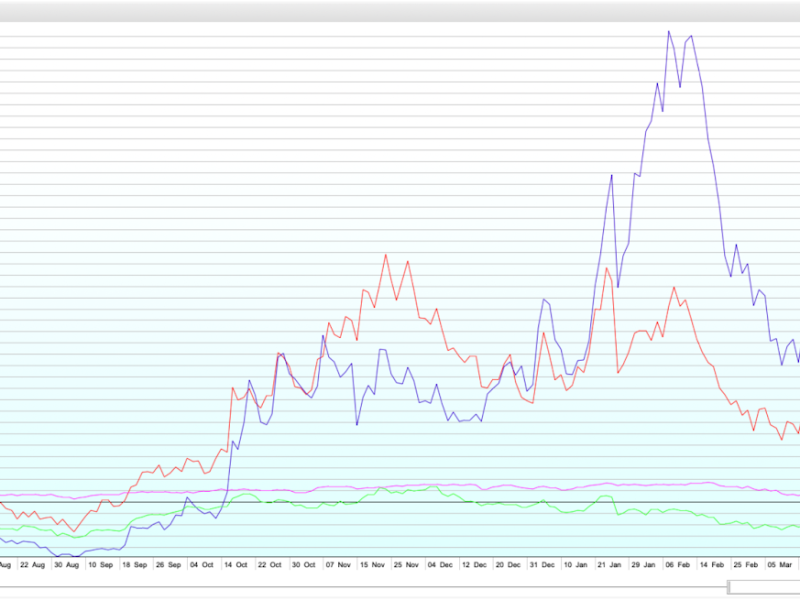
Task: Select the "15 Nov" date label
Action: [372, 565]
